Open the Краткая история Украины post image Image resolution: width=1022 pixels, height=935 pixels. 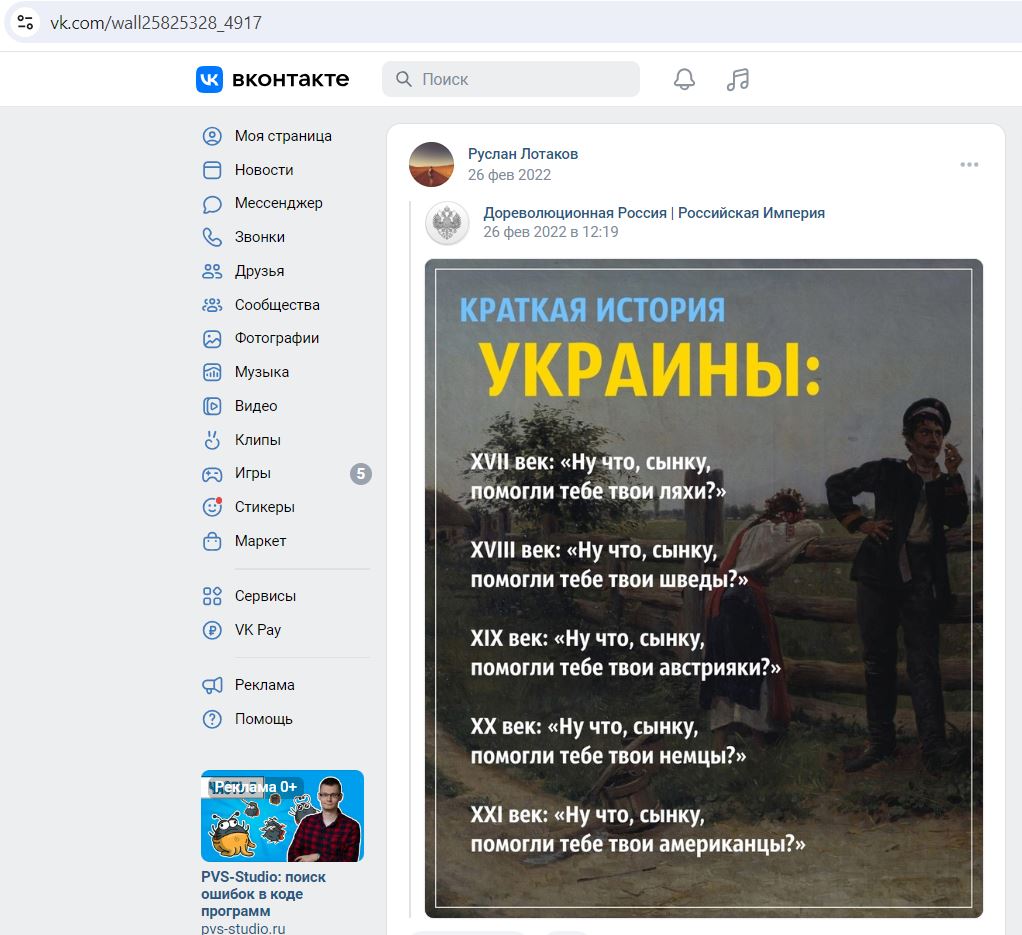pos(703,588)
